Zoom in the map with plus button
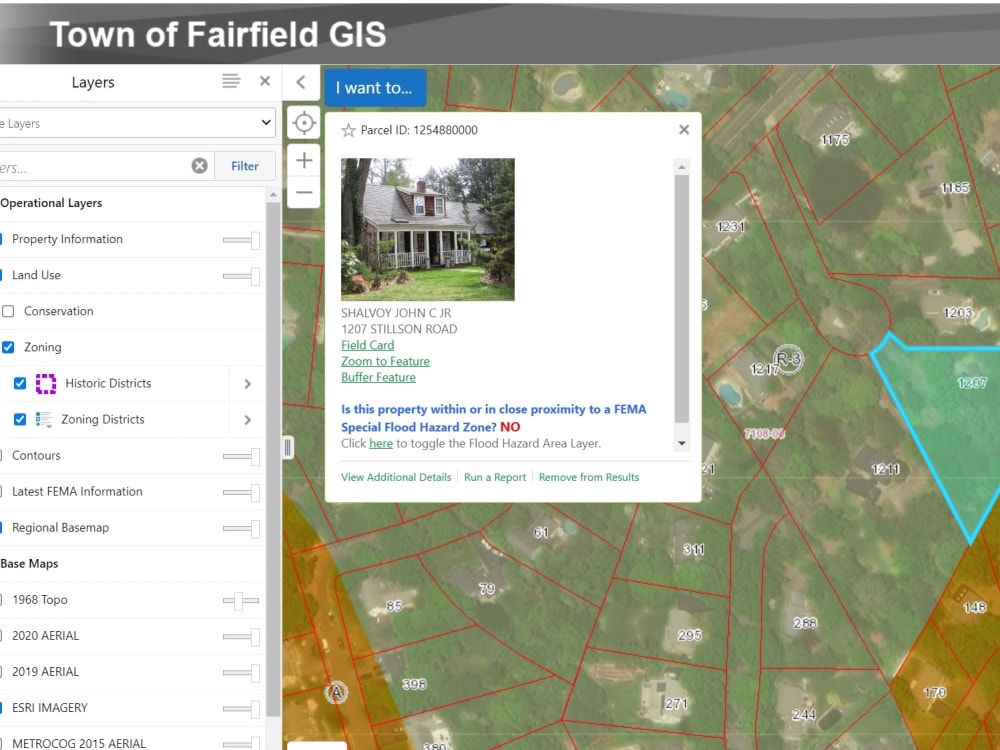Viewport: 1000px width, 750px height. point(304,160)
